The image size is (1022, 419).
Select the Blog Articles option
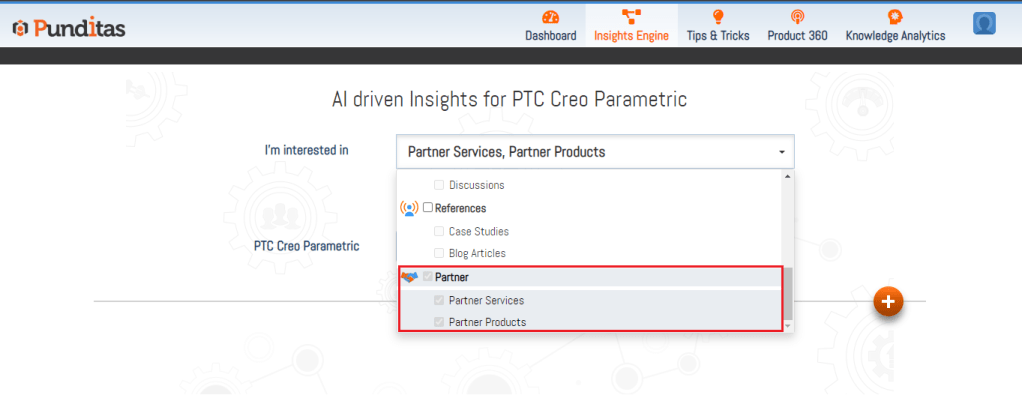click(x=477, y=254)
